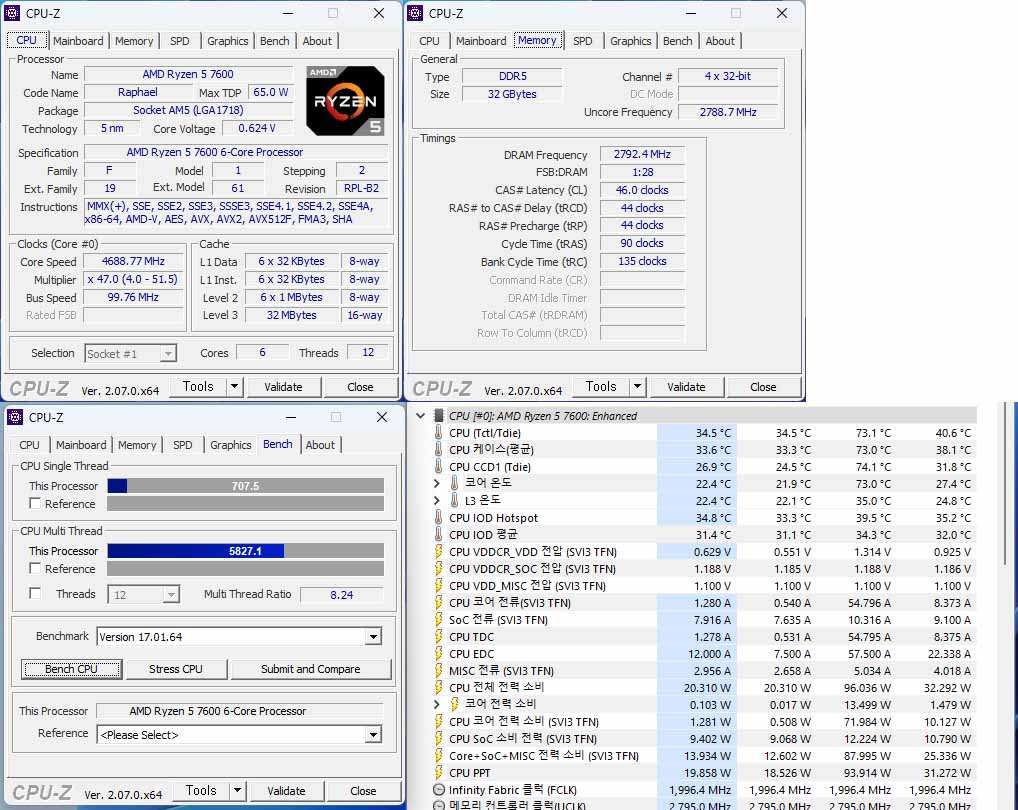1018x810 pixels.
Task: Click the sensor list vertical scrollbar
Action: (x=1007, y=484)
